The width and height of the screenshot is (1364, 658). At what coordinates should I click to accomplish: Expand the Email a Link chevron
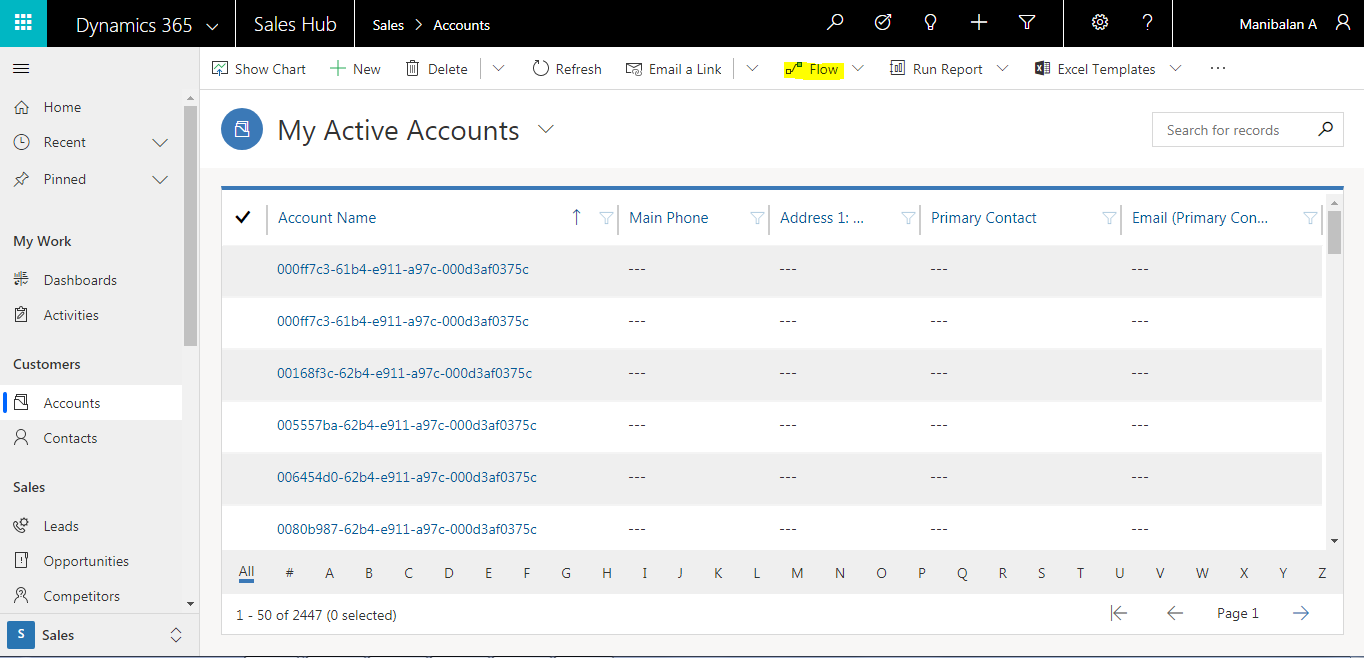[752, 68]
